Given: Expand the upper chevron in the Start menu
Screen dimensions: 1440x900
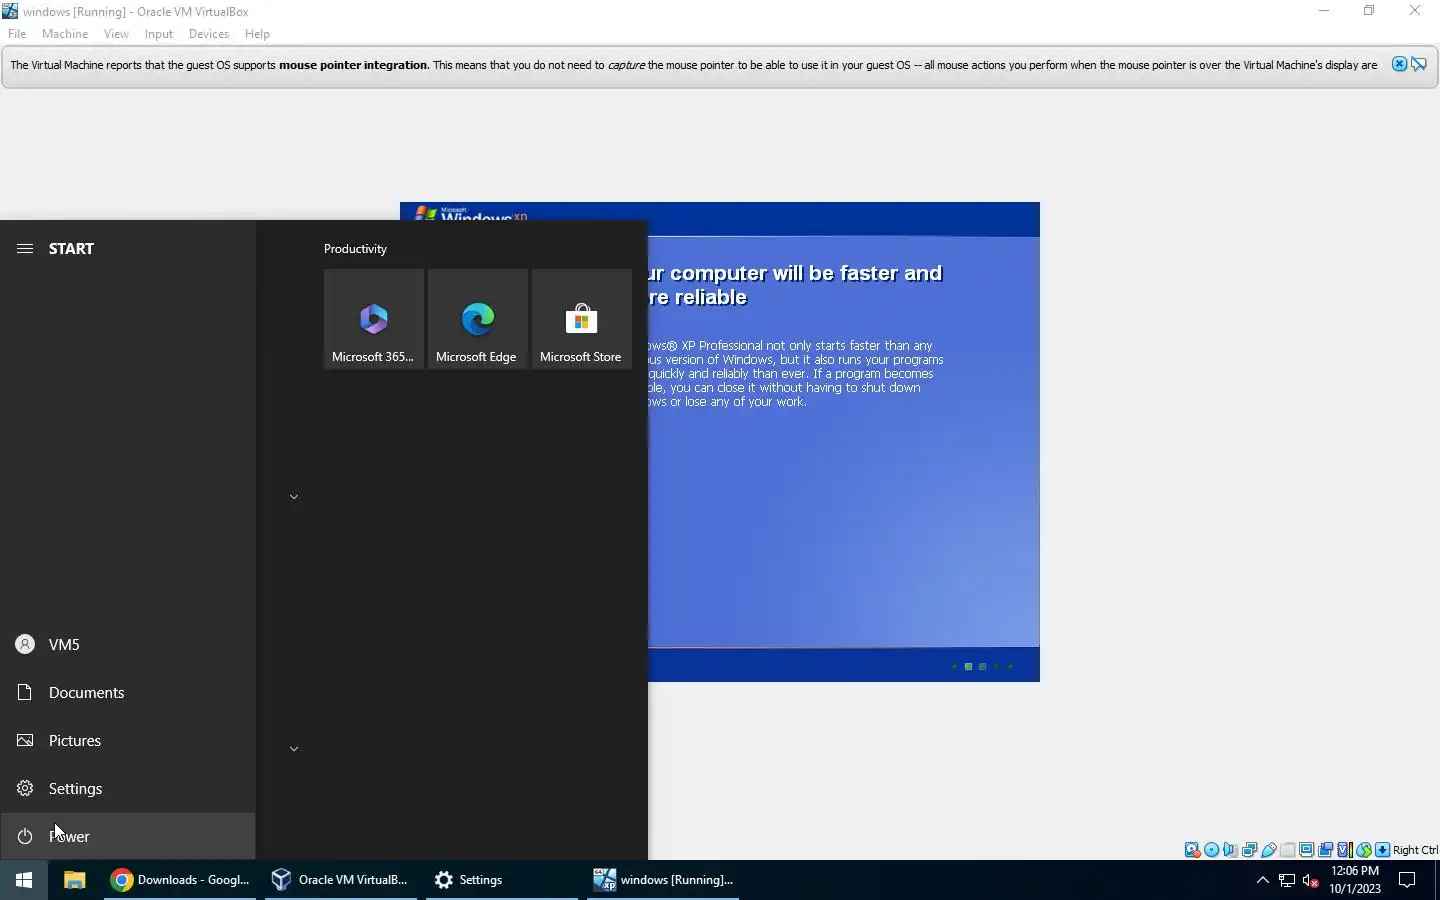Looking at the screenshot, I should tap(294, 497).
